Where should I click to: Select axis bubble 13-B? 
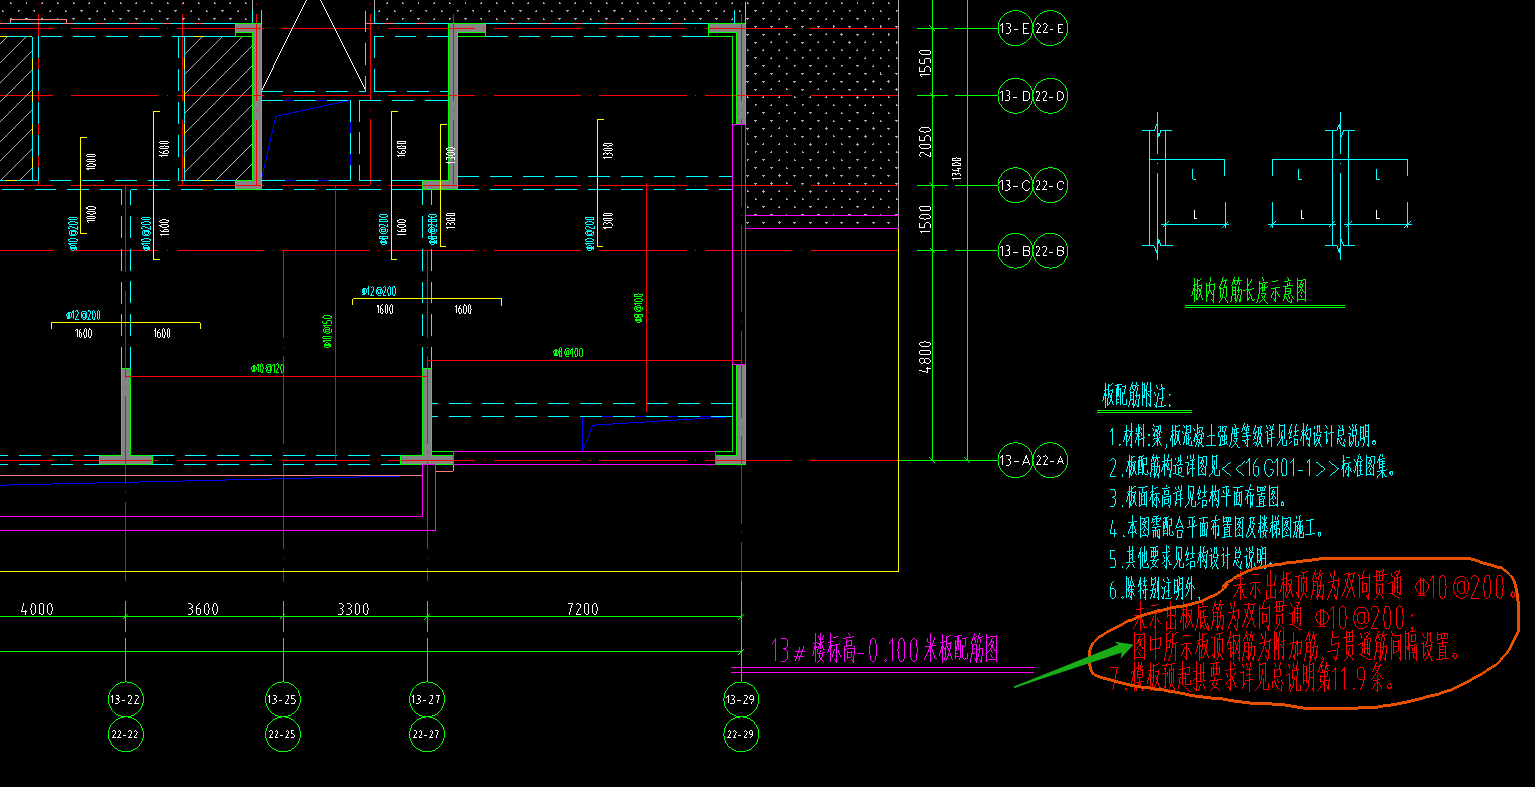pyautogui.click(x=1015, y=250)
